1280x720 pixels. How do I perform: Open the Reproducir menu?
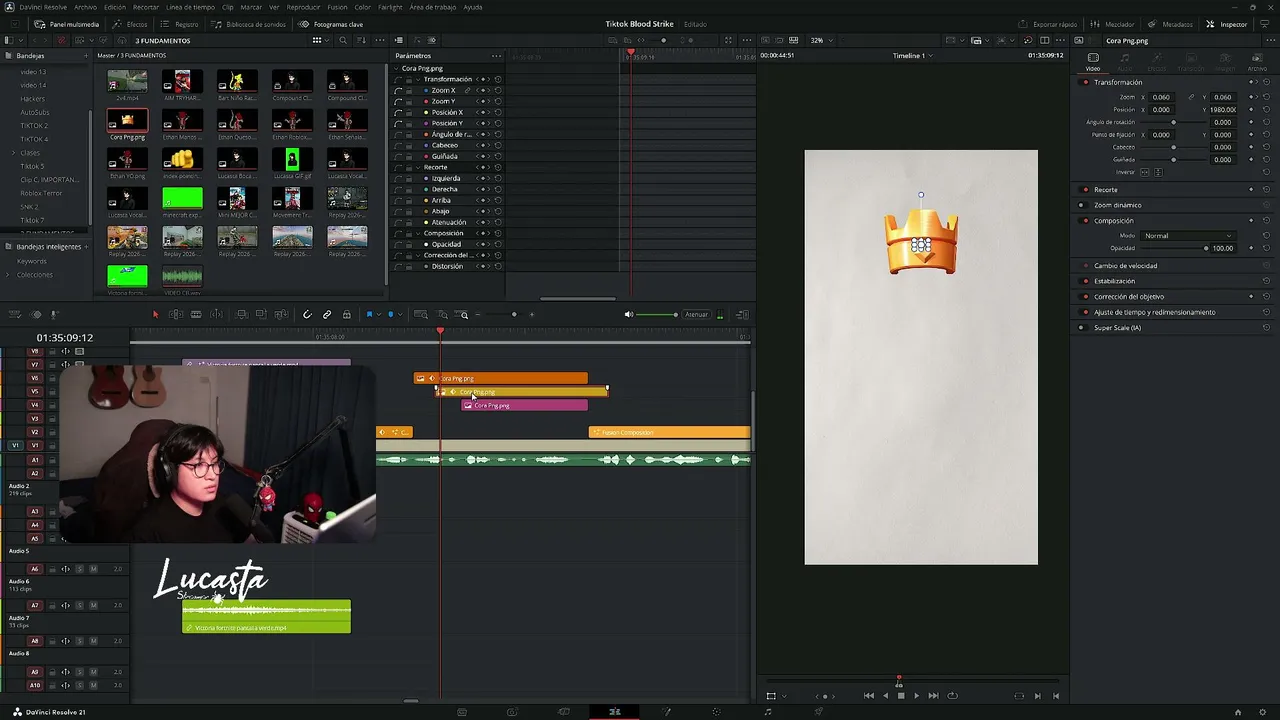(303, 7)
